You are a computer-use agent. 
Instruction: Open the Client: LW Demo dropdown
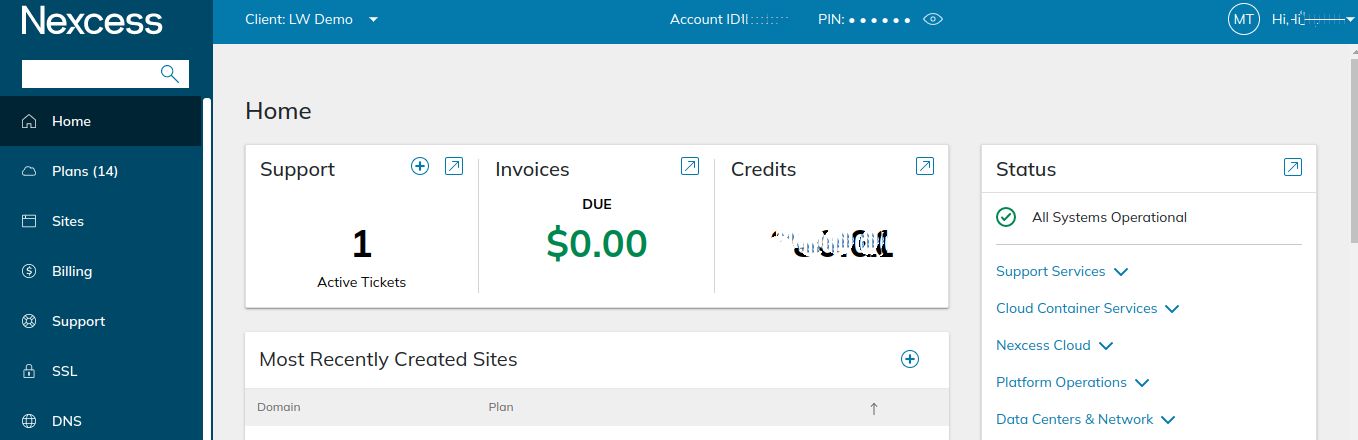click(x=311, y=19)
